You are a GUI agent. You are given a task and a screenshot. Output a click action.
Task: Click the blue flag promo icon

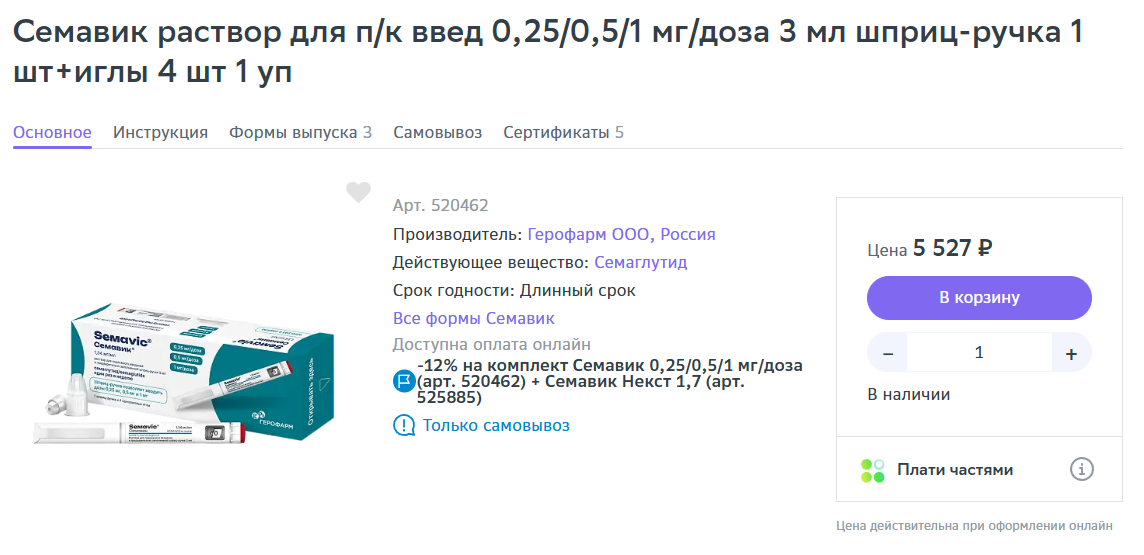[403, 381]
